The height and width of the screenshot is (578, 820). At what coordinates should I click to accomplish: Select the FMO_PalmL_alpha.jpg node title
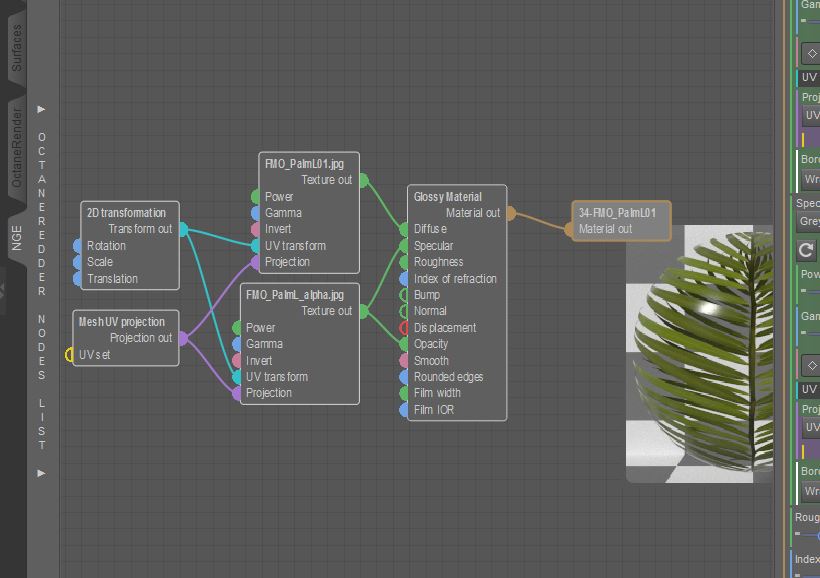tap(295, 295)
